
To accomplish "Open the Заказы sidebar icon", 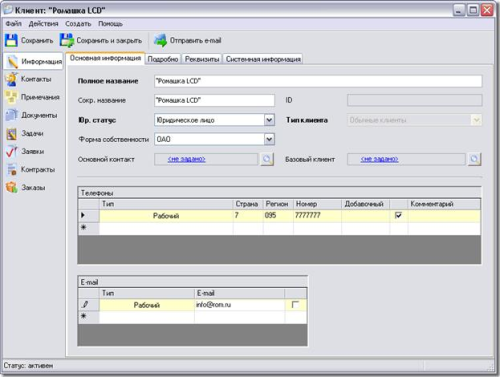I will 12,188.
